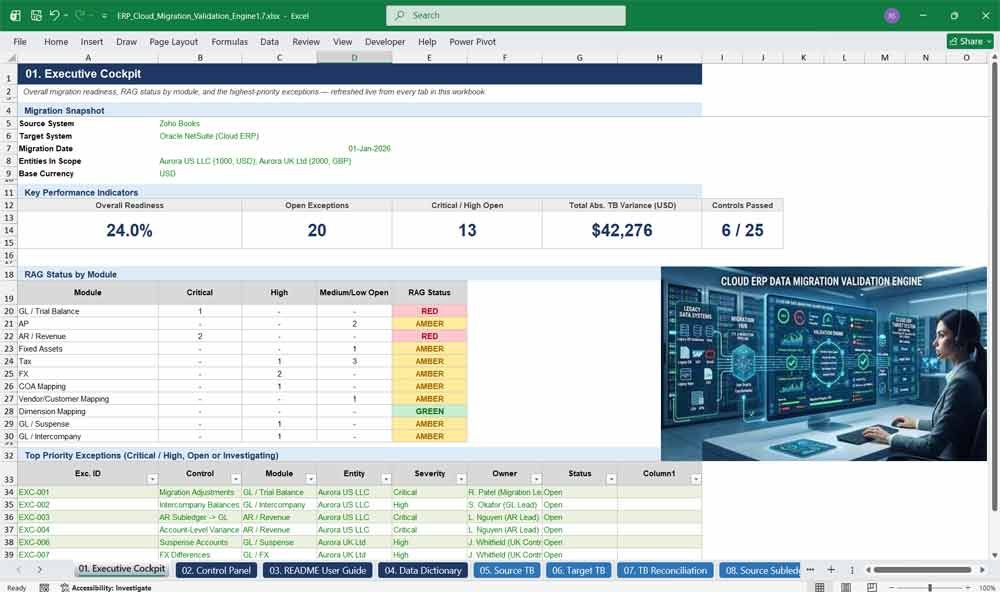Open the Entity column filter dropdown
The image size is (1000, 592).
(x=386, y=479)
